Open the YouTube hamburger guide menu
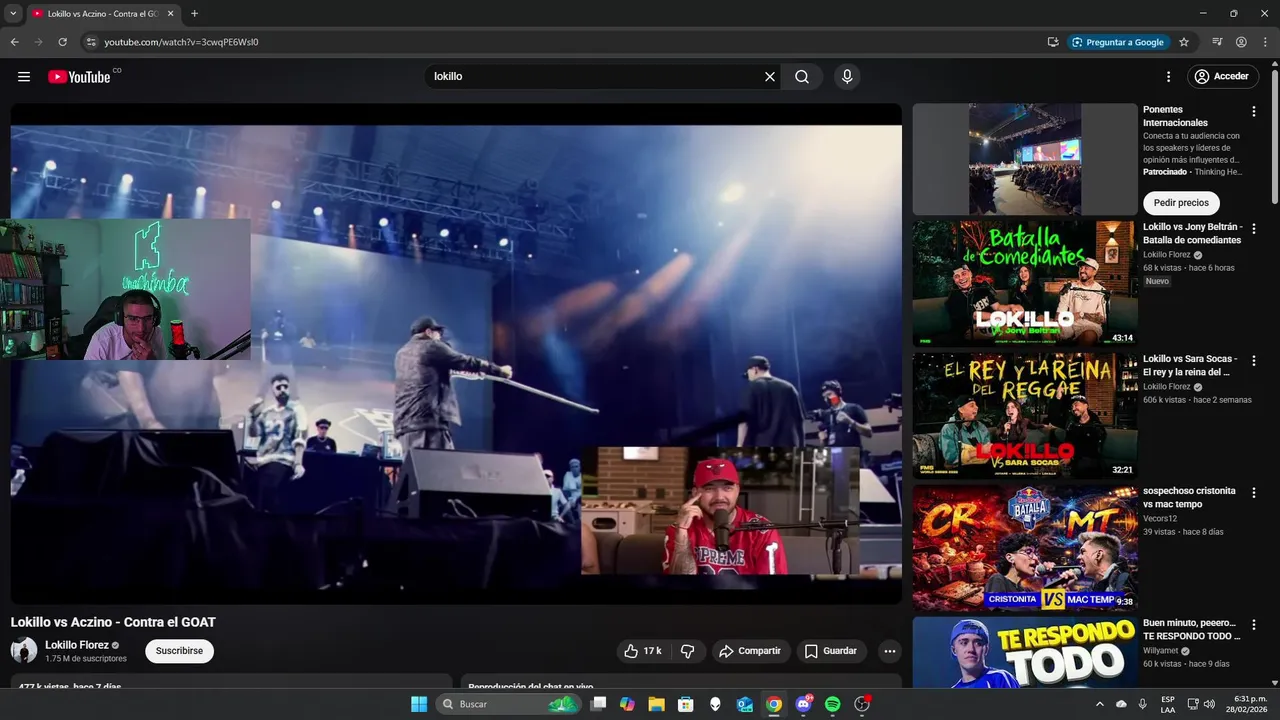 24,77
